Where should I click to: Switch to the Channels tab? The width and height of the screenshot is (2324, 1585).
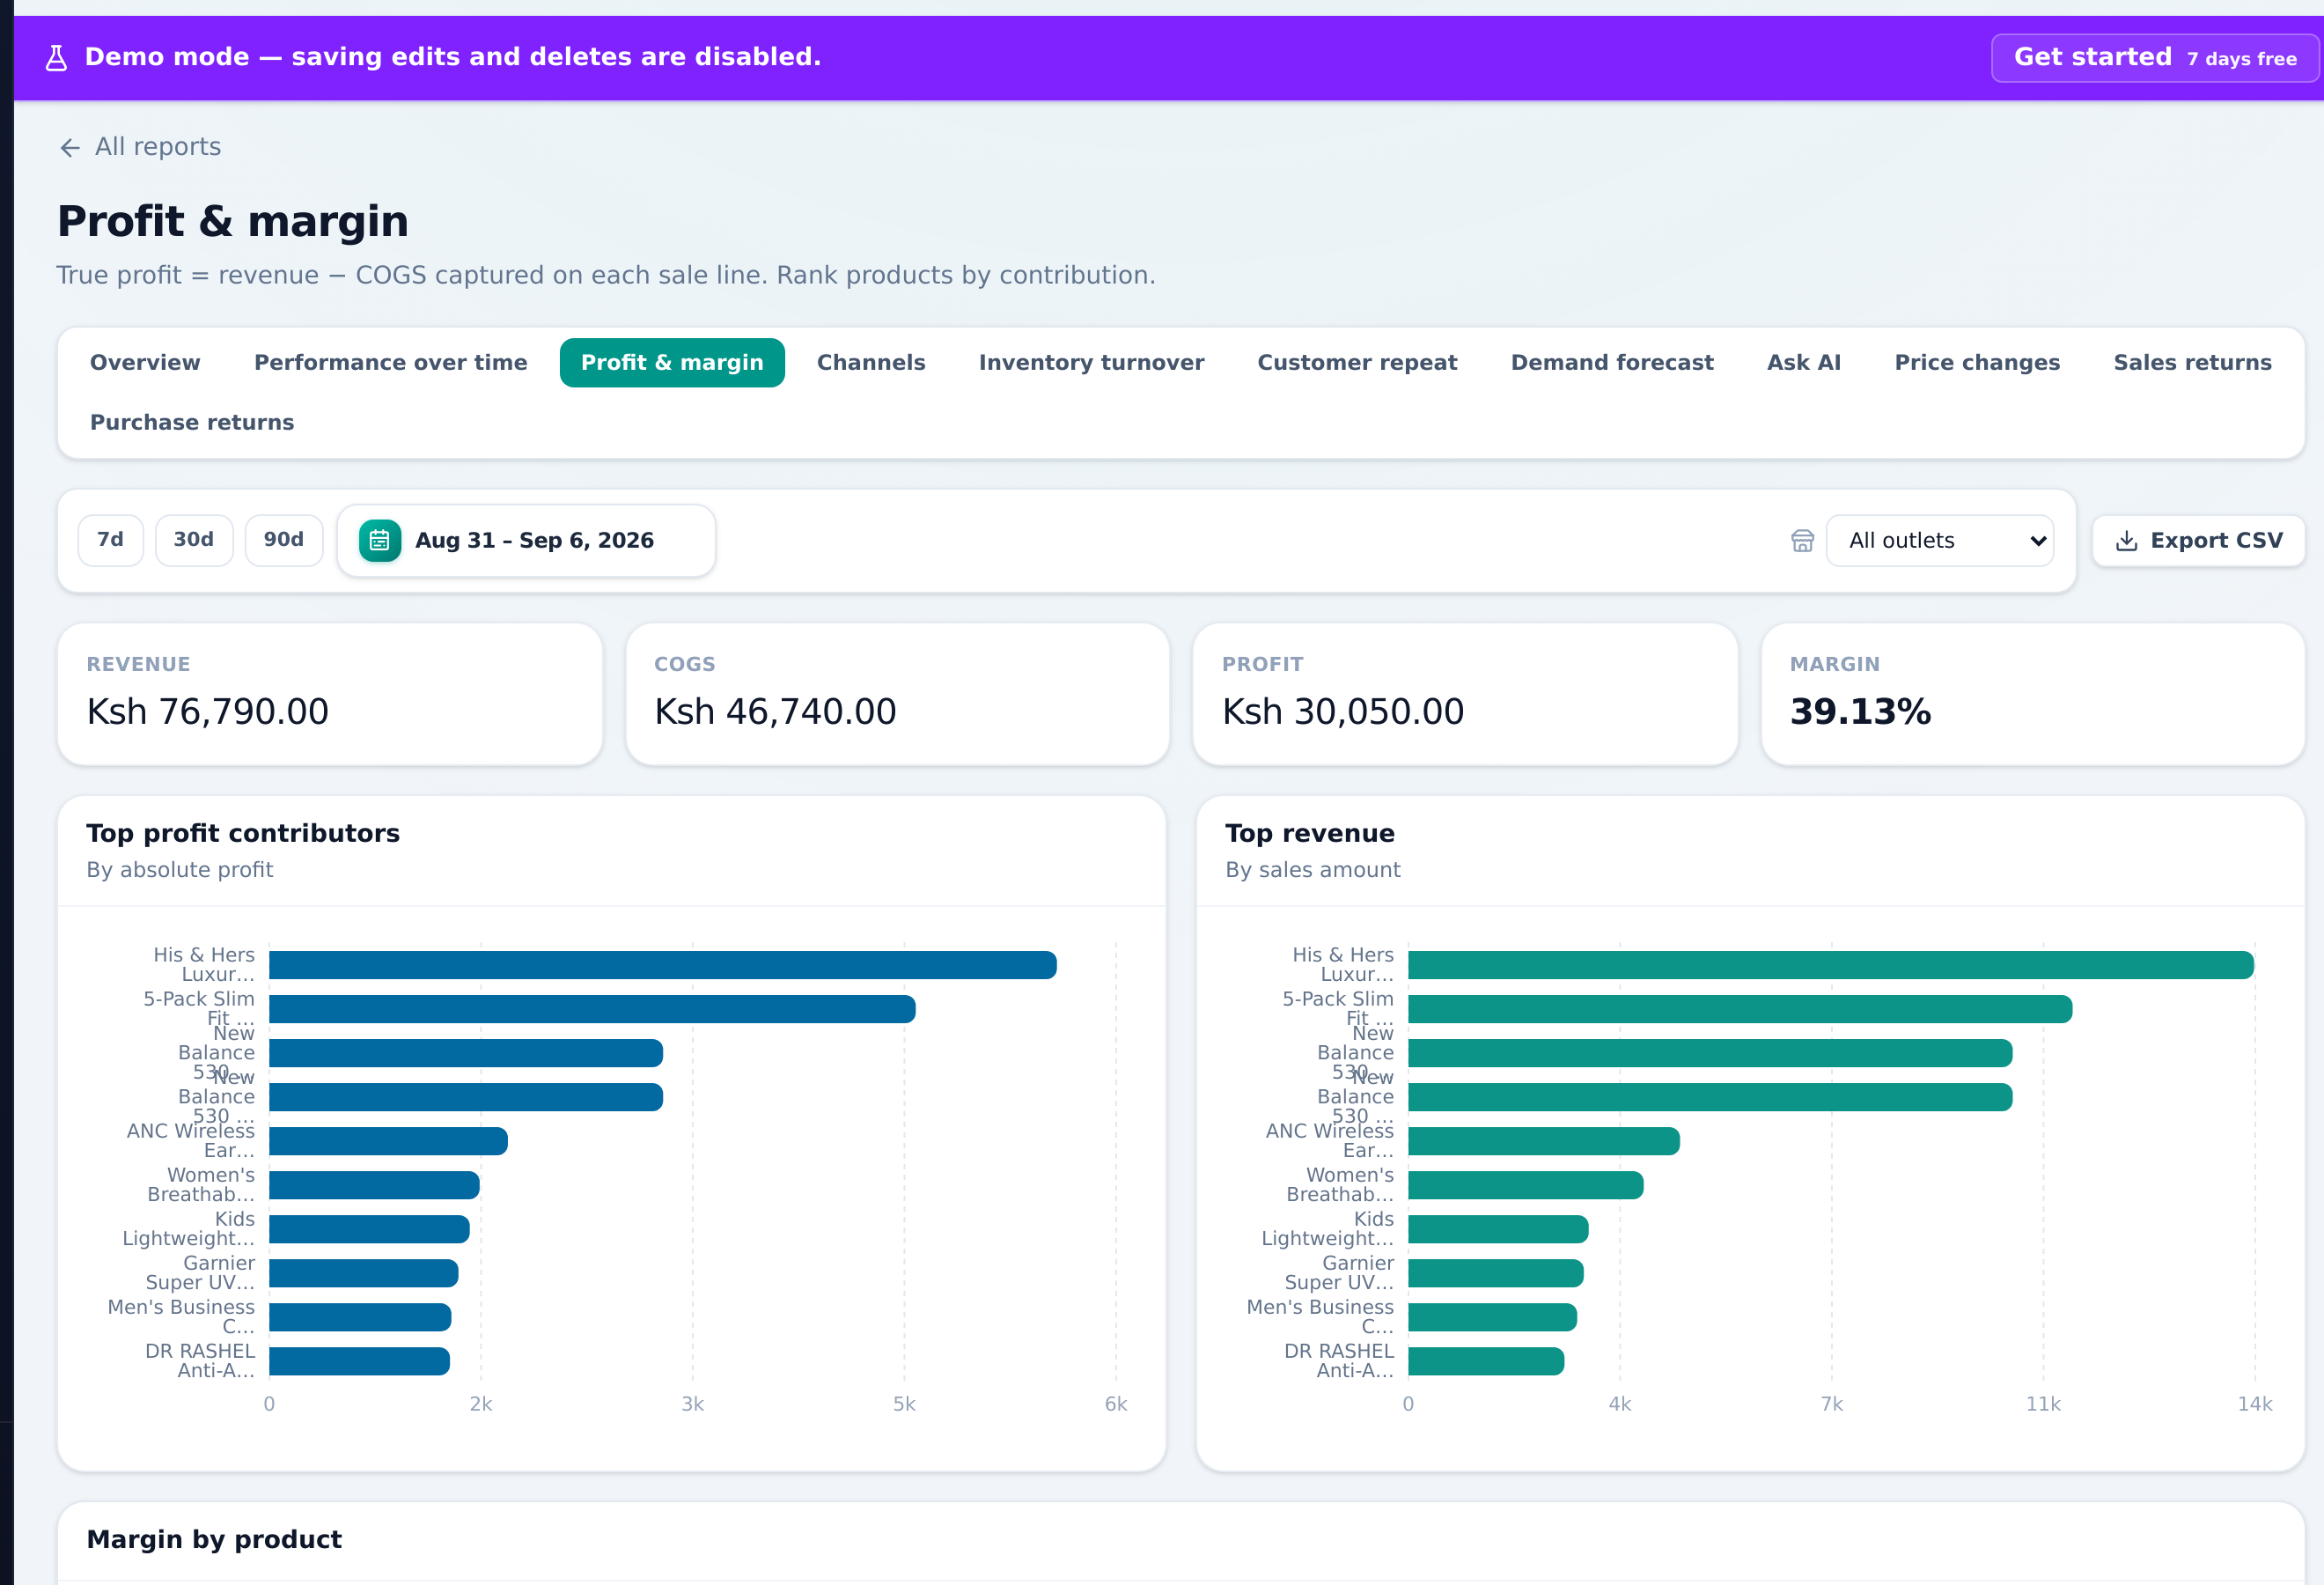pos(871,363)
